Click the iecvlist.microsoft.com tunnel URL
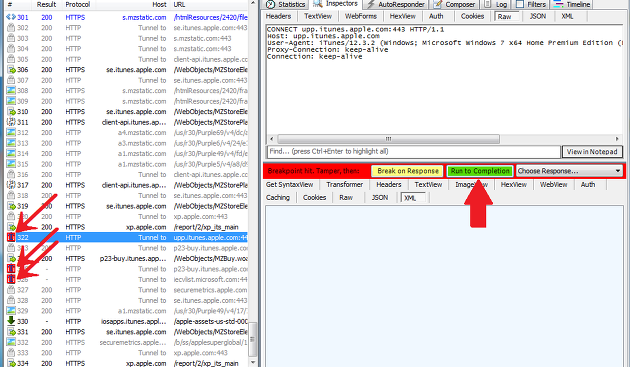Viewport: 630px width, 367px height. click(211, 279)
